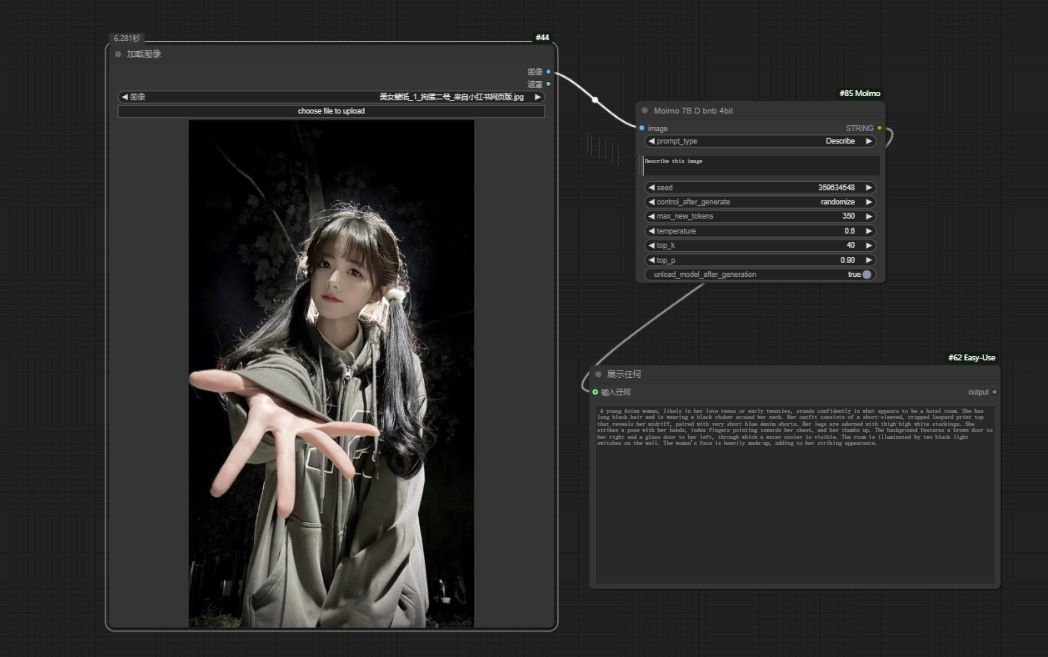Viewport: 1048px width, 657px height.
Task: Open the control_after_generate randomize dropdown
Action: coord(760,202)
